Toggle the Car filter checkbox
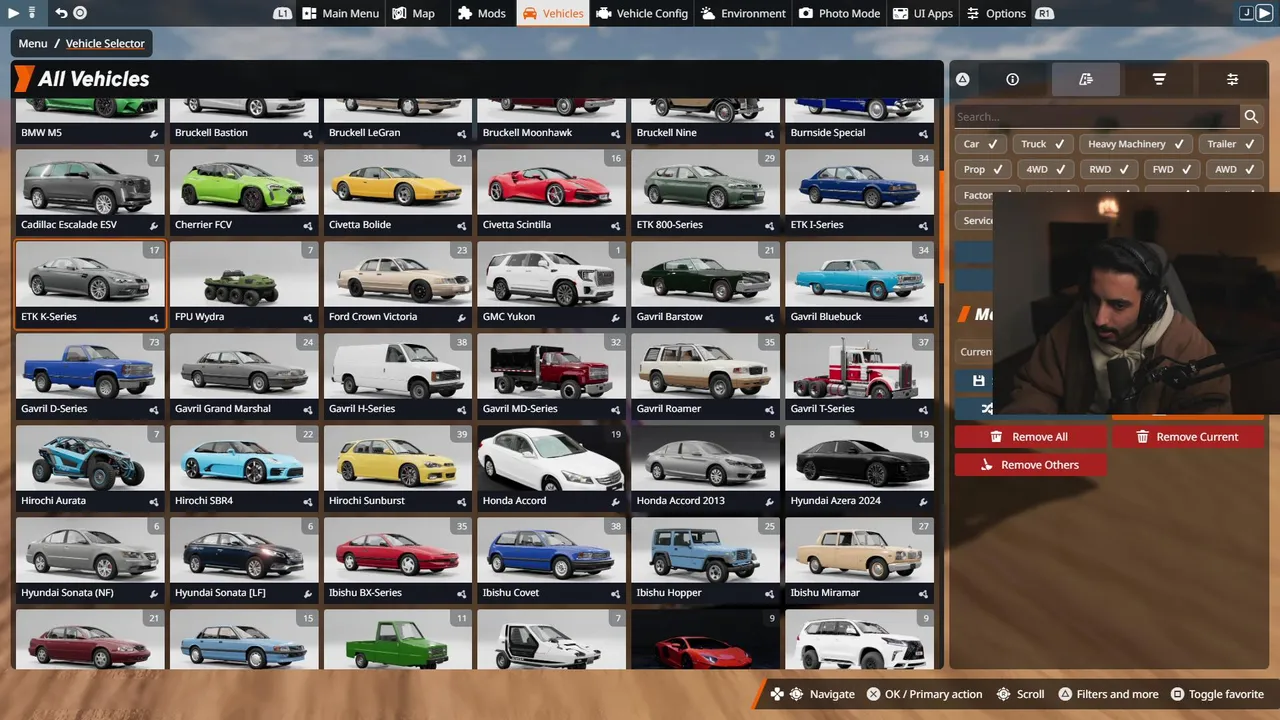1280x720 pixels. click(981, 144)
